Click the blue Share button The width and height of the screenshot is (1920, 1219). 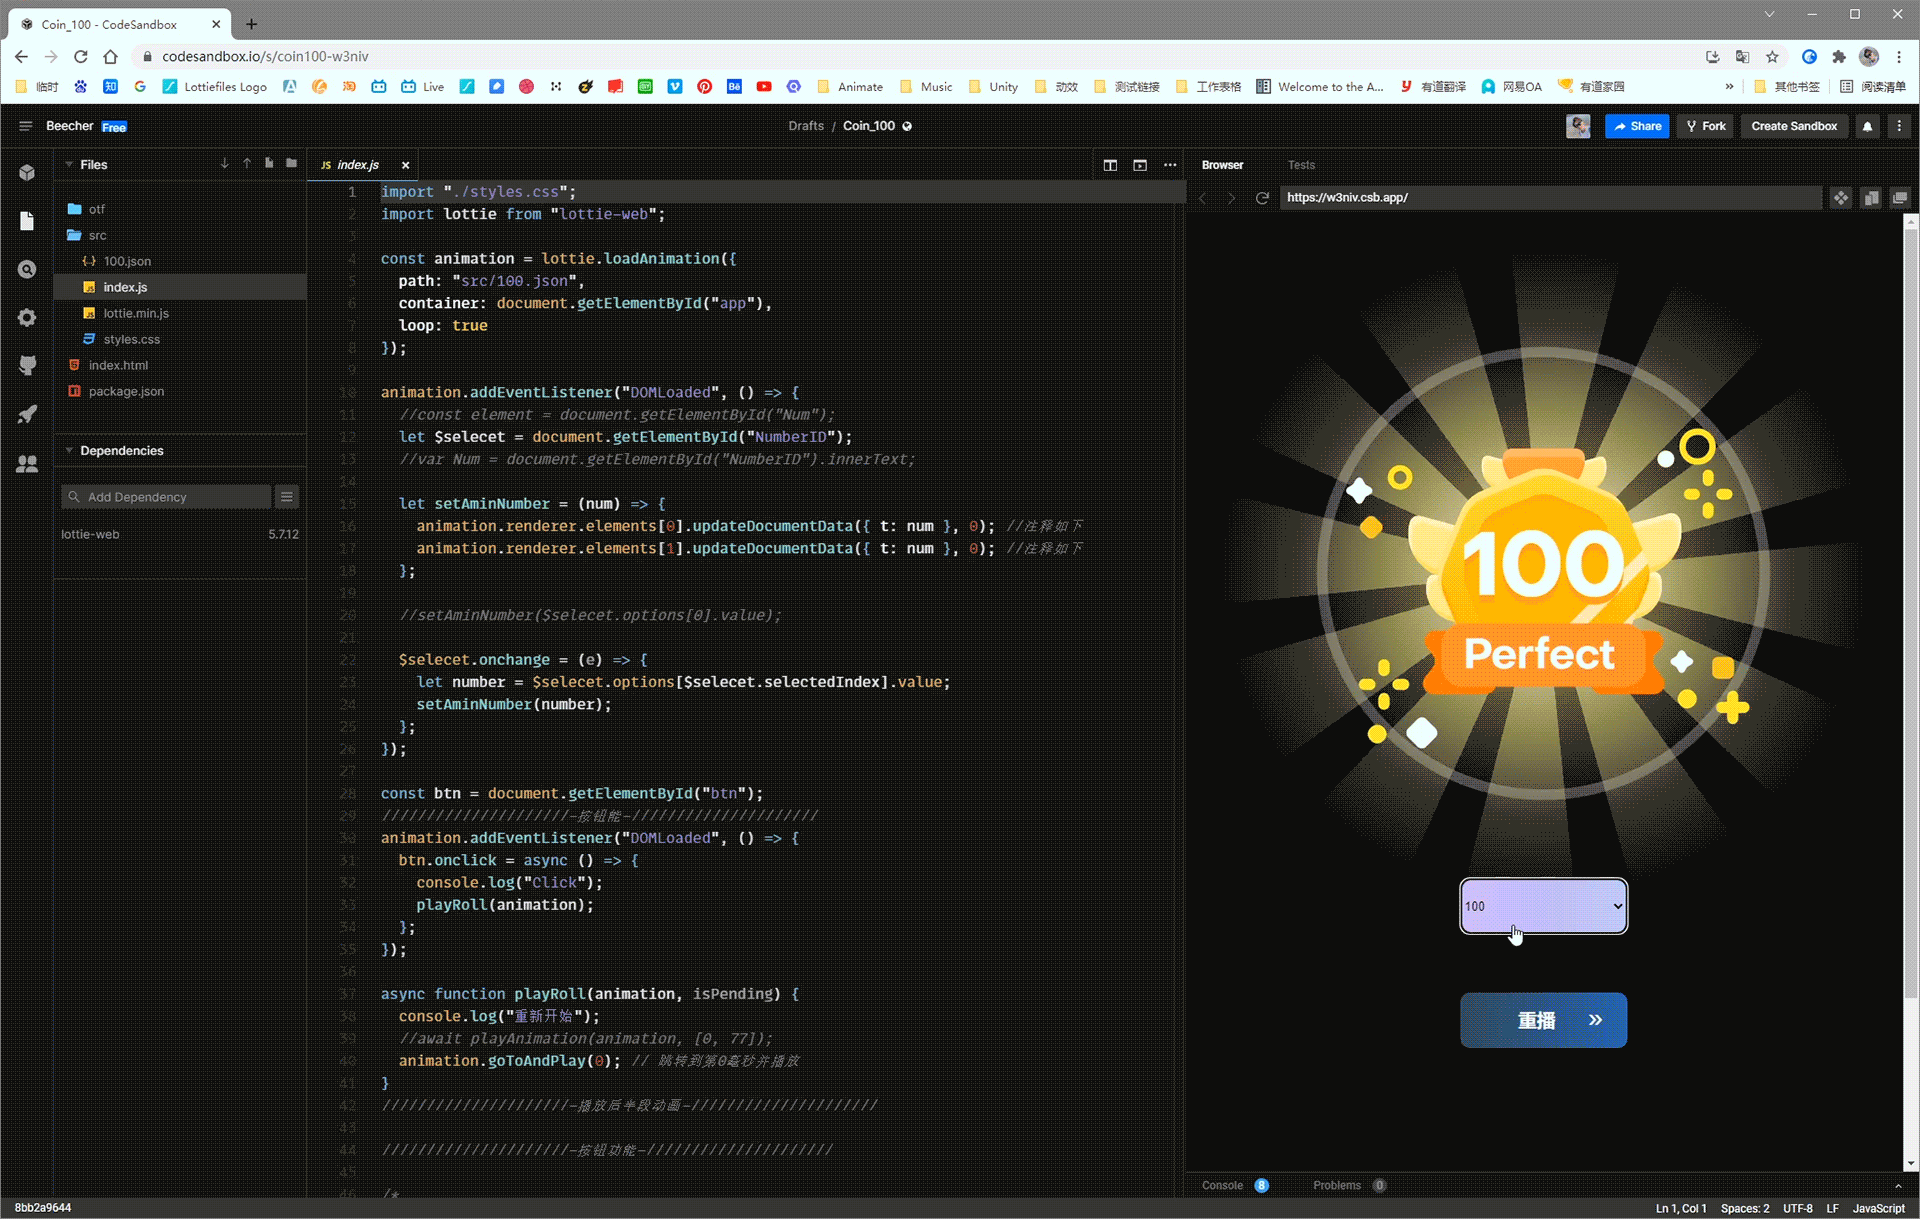coord(1637,126)
